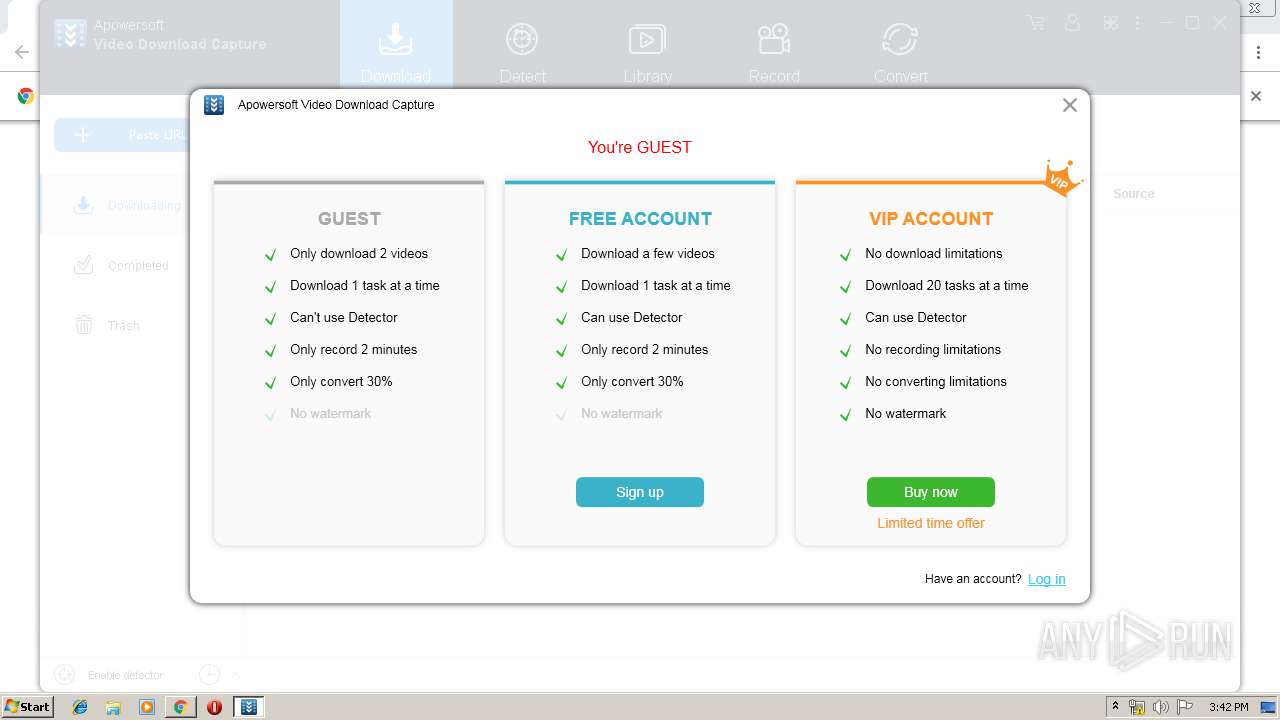Click the shopping cart icon in the title bar
The width and height of the screenshot is (1280, 720).
point(1035,22)
